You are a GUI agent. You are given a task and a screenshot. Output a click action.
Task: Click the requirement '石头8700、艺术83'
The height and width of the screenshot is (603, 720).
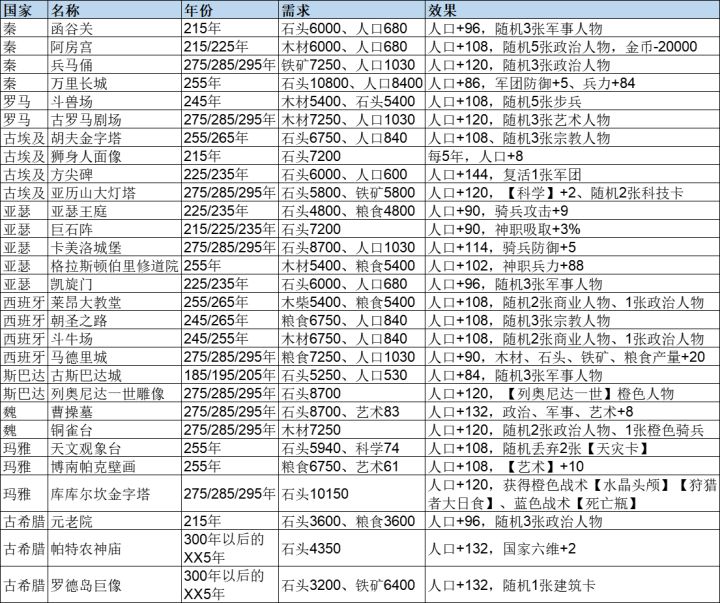point(352,412)
